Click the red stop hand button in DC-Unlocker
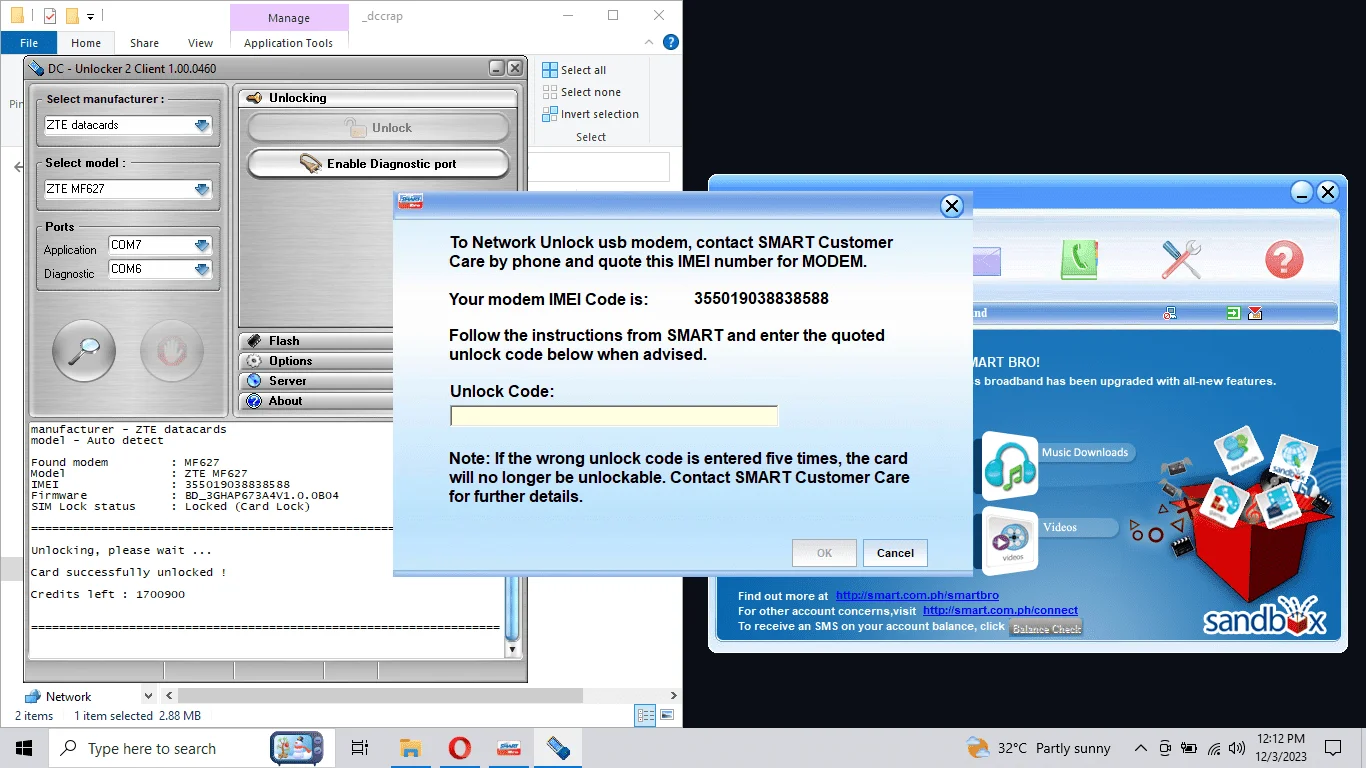 click(172, 351)
